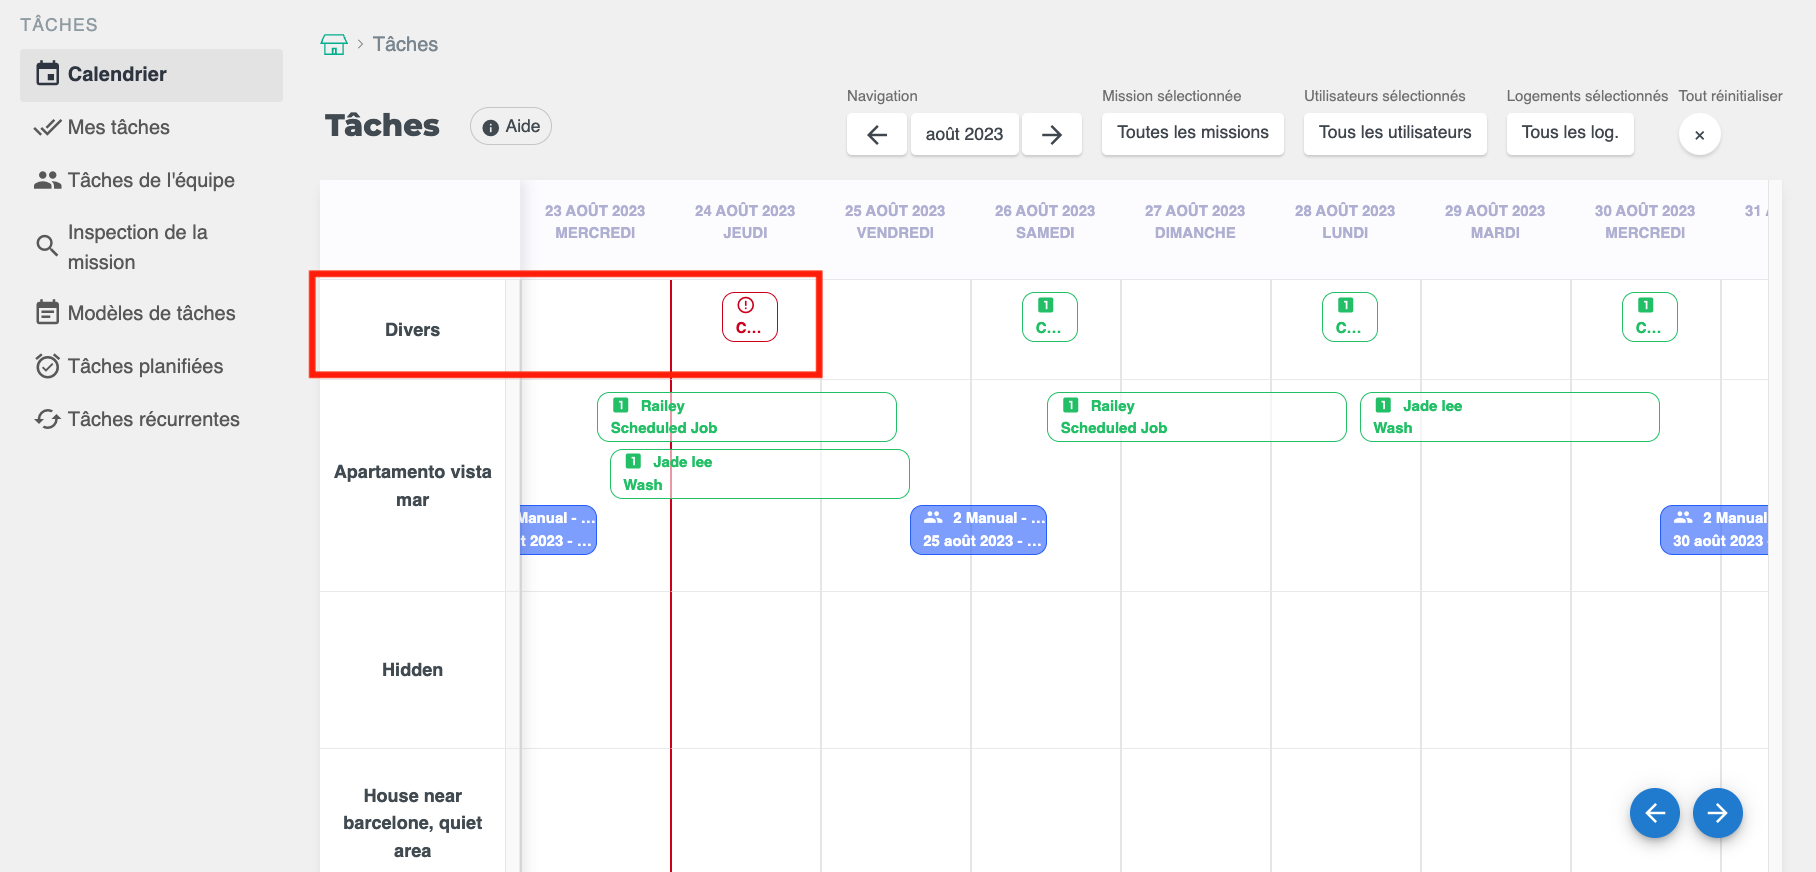The width and height of the screenshot is (1816, 872).
Task: Open the green Divers task on 26 août
Action: pyautogui.click(x=1049, y=317)
